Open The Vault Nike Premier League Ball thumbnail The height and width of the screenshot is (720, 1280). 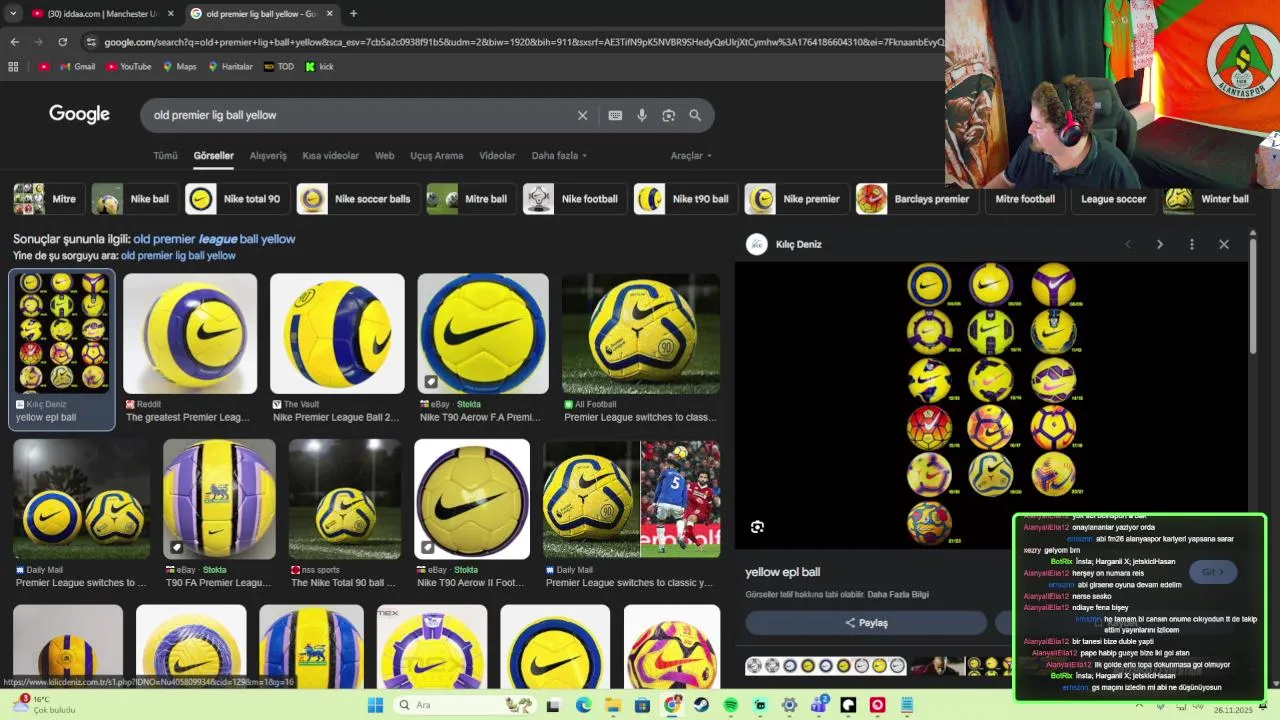click(x=337, y=334)
